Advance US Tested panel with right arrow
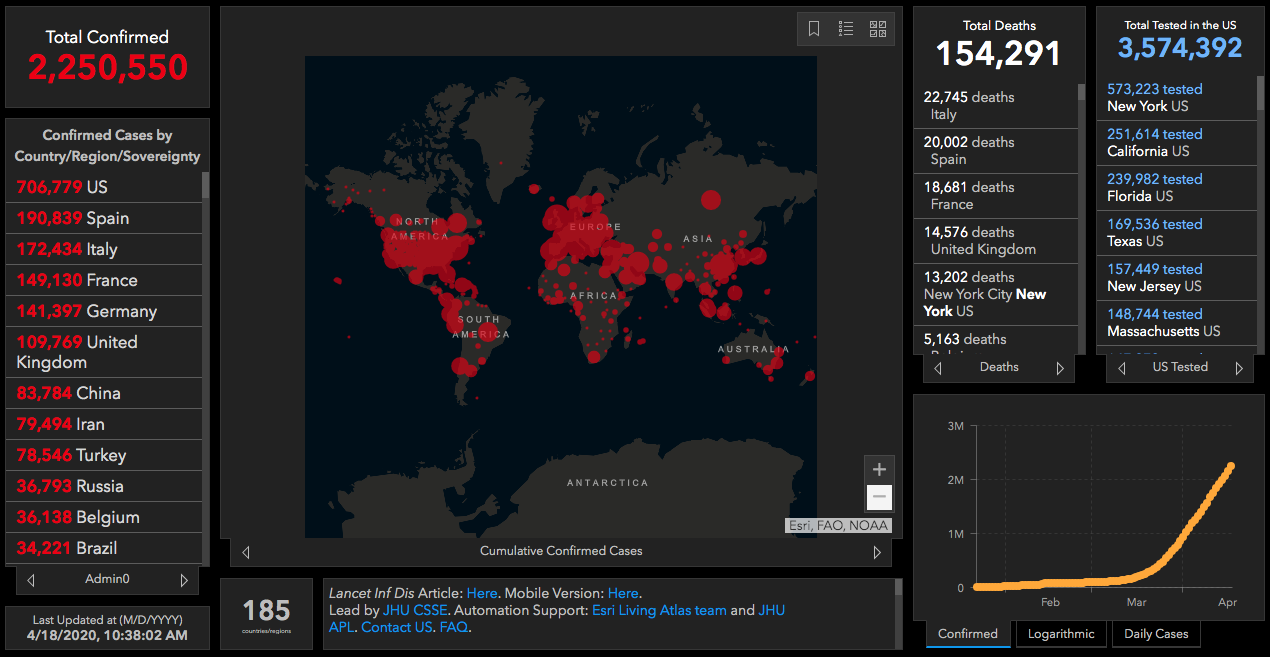Screen dimensions: 1270x657 point(1238,368)
